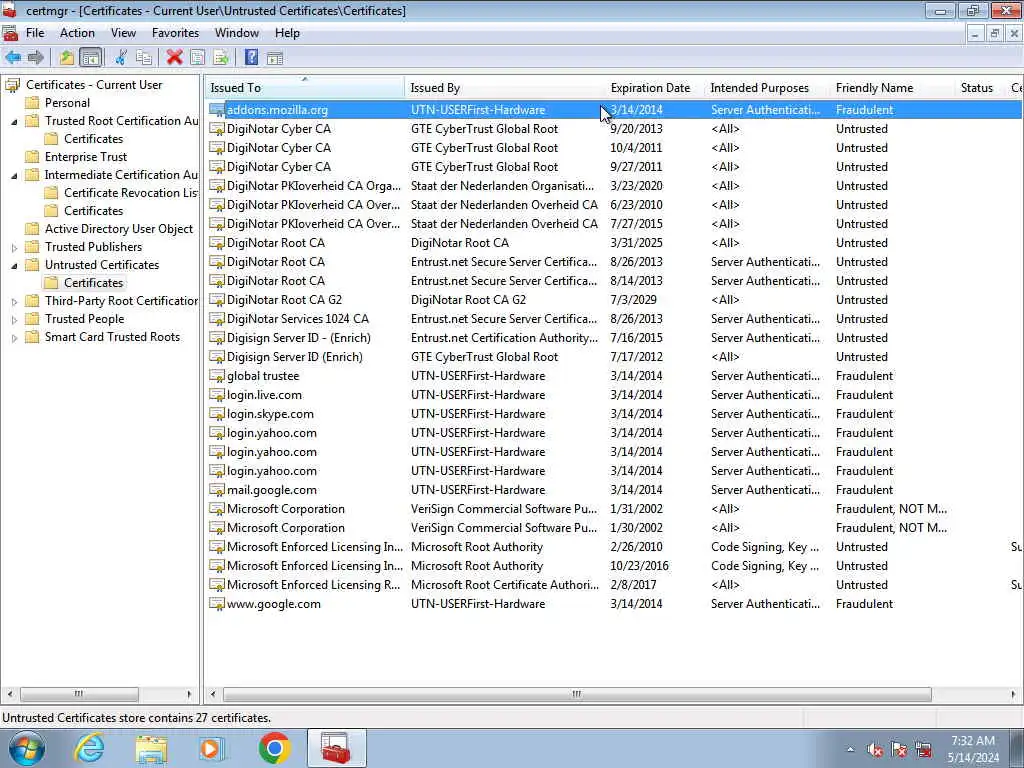Sort by Expiration Date column header
This screenshot has width=1024, height=768.
click(654, 88)
